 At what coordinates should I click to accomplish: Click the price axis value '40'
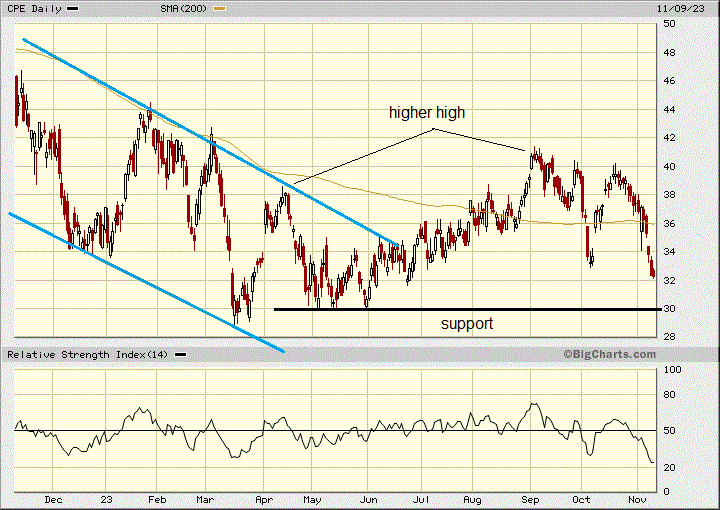[669, 166]
